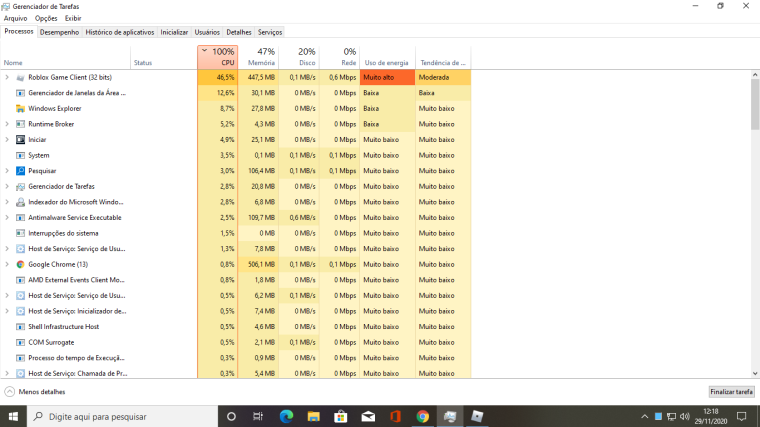
Task: Sort processes by CPU column header
Action: [x=218, y=57]
